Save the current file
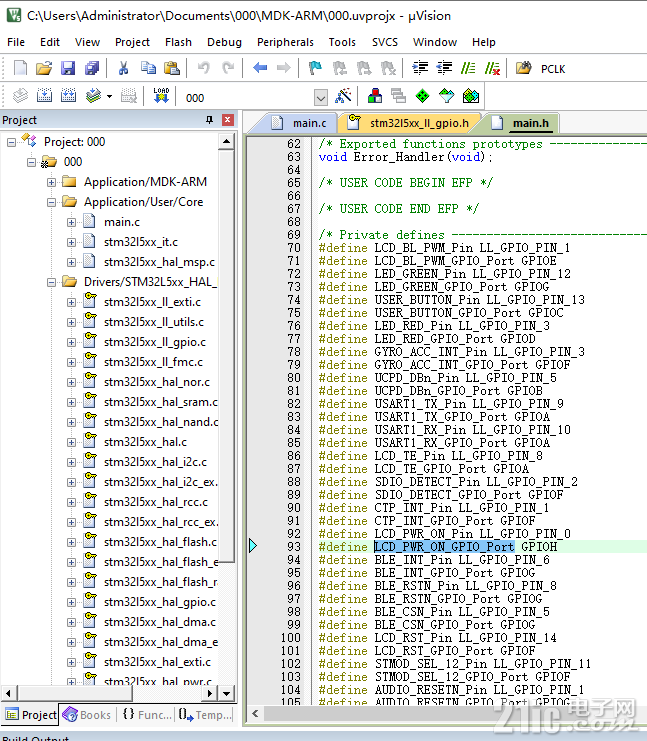 [68, 69]
